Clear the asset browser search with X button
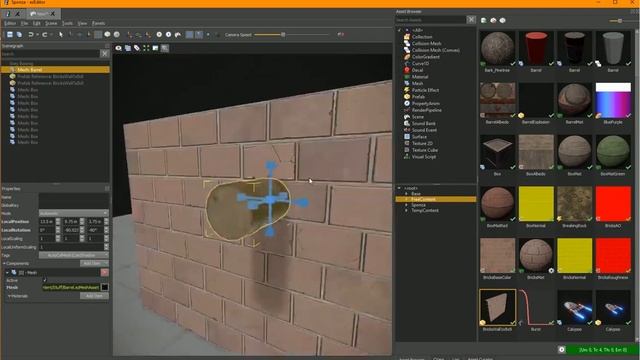Image resolution: width=640 pixels, height=360 pixels. (x=471, y=20)
